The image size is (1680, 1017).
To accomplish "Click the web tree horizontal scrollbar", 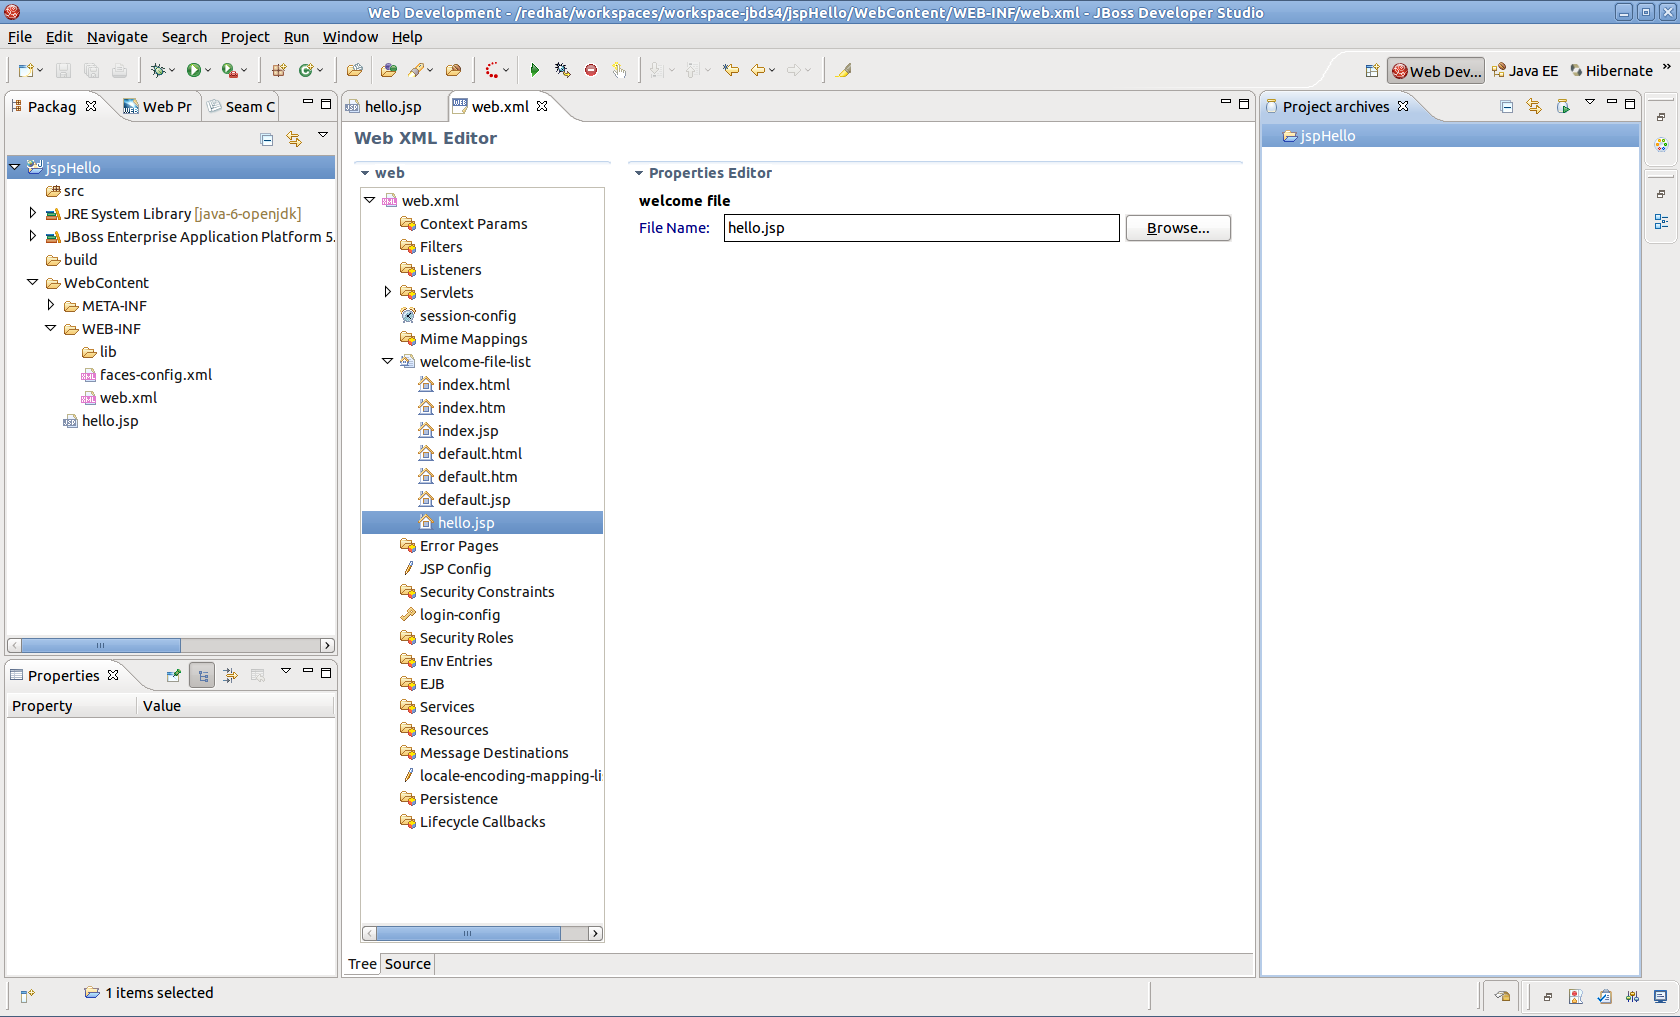I will coord(468,933).
